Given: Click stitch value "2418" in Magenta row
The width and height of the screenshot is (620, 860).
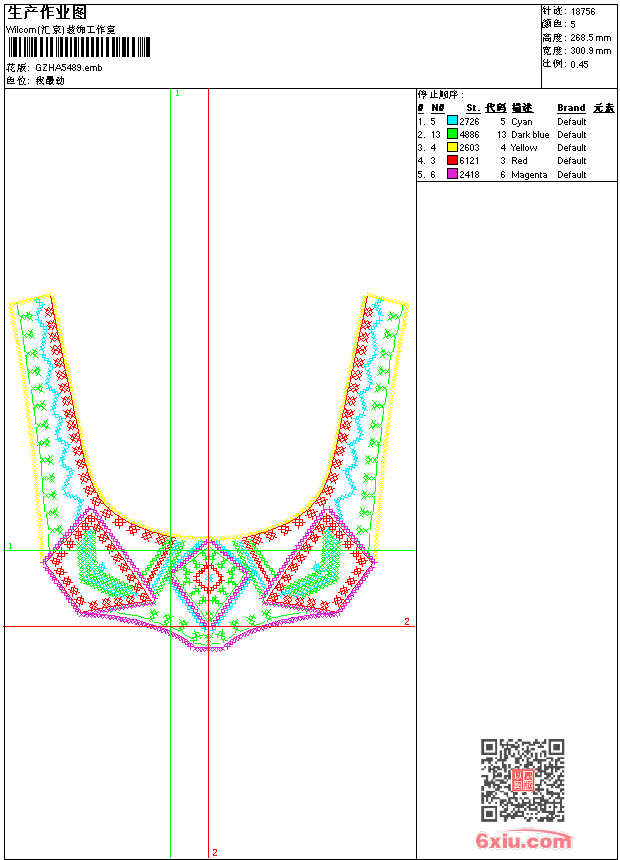Looking at the screenshot, I should pos(469,175).
